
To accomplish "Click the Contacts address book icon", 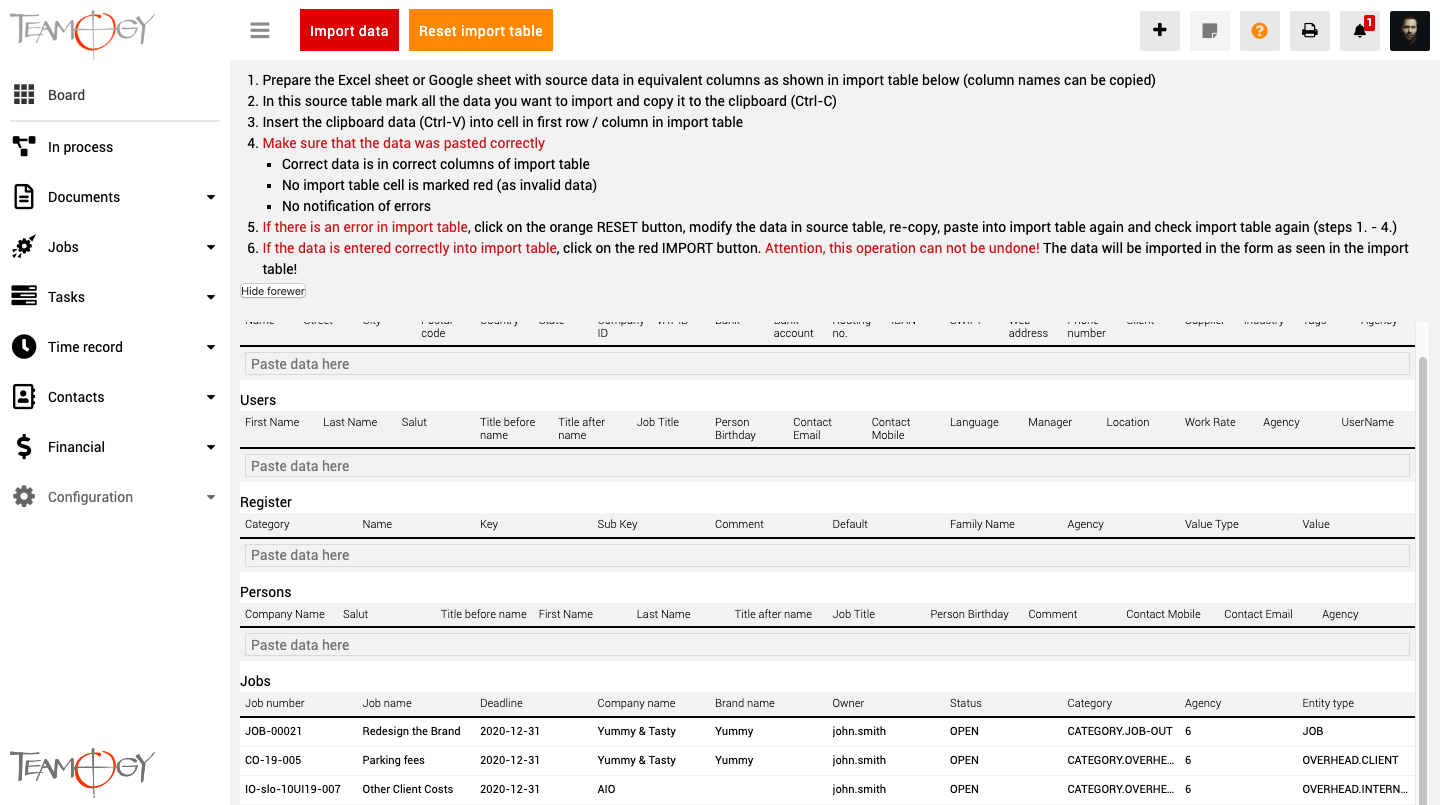I will 24,397.
